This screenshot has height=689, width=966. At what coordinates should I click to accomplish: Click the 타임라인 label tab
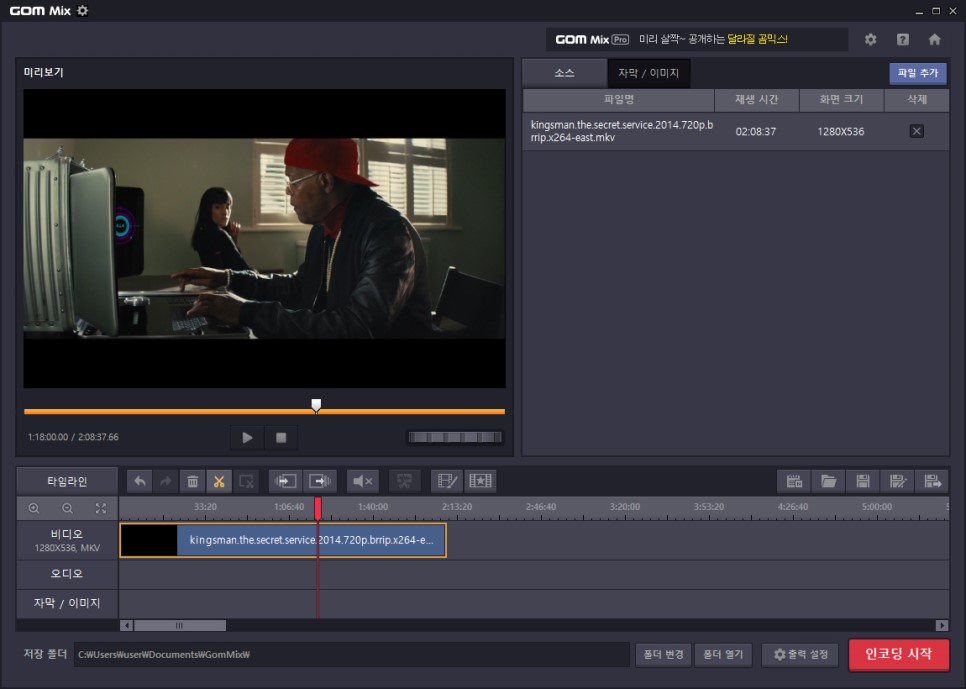coord(67,481)
